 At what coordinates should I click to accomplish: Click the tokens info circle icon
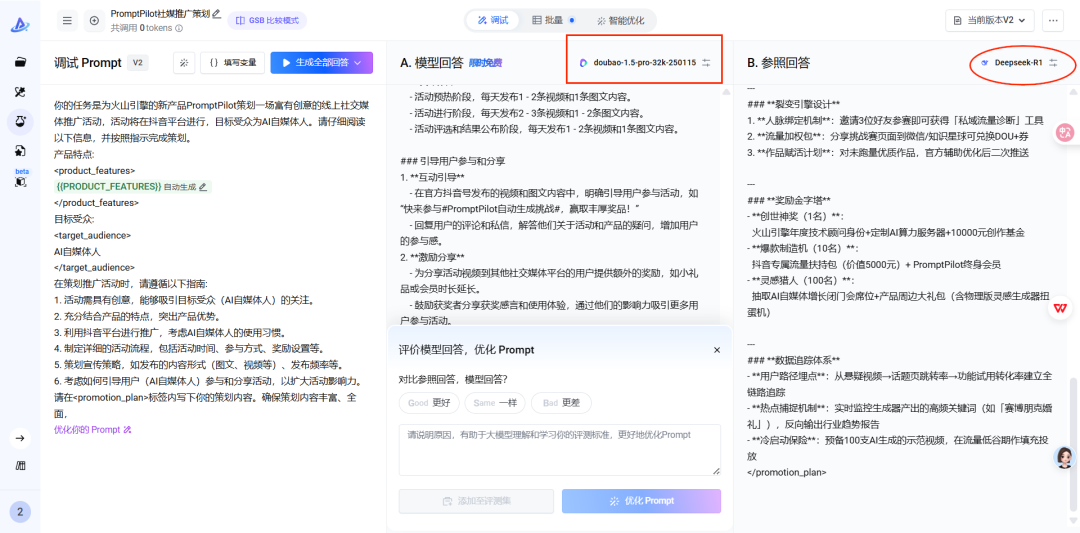179,28
